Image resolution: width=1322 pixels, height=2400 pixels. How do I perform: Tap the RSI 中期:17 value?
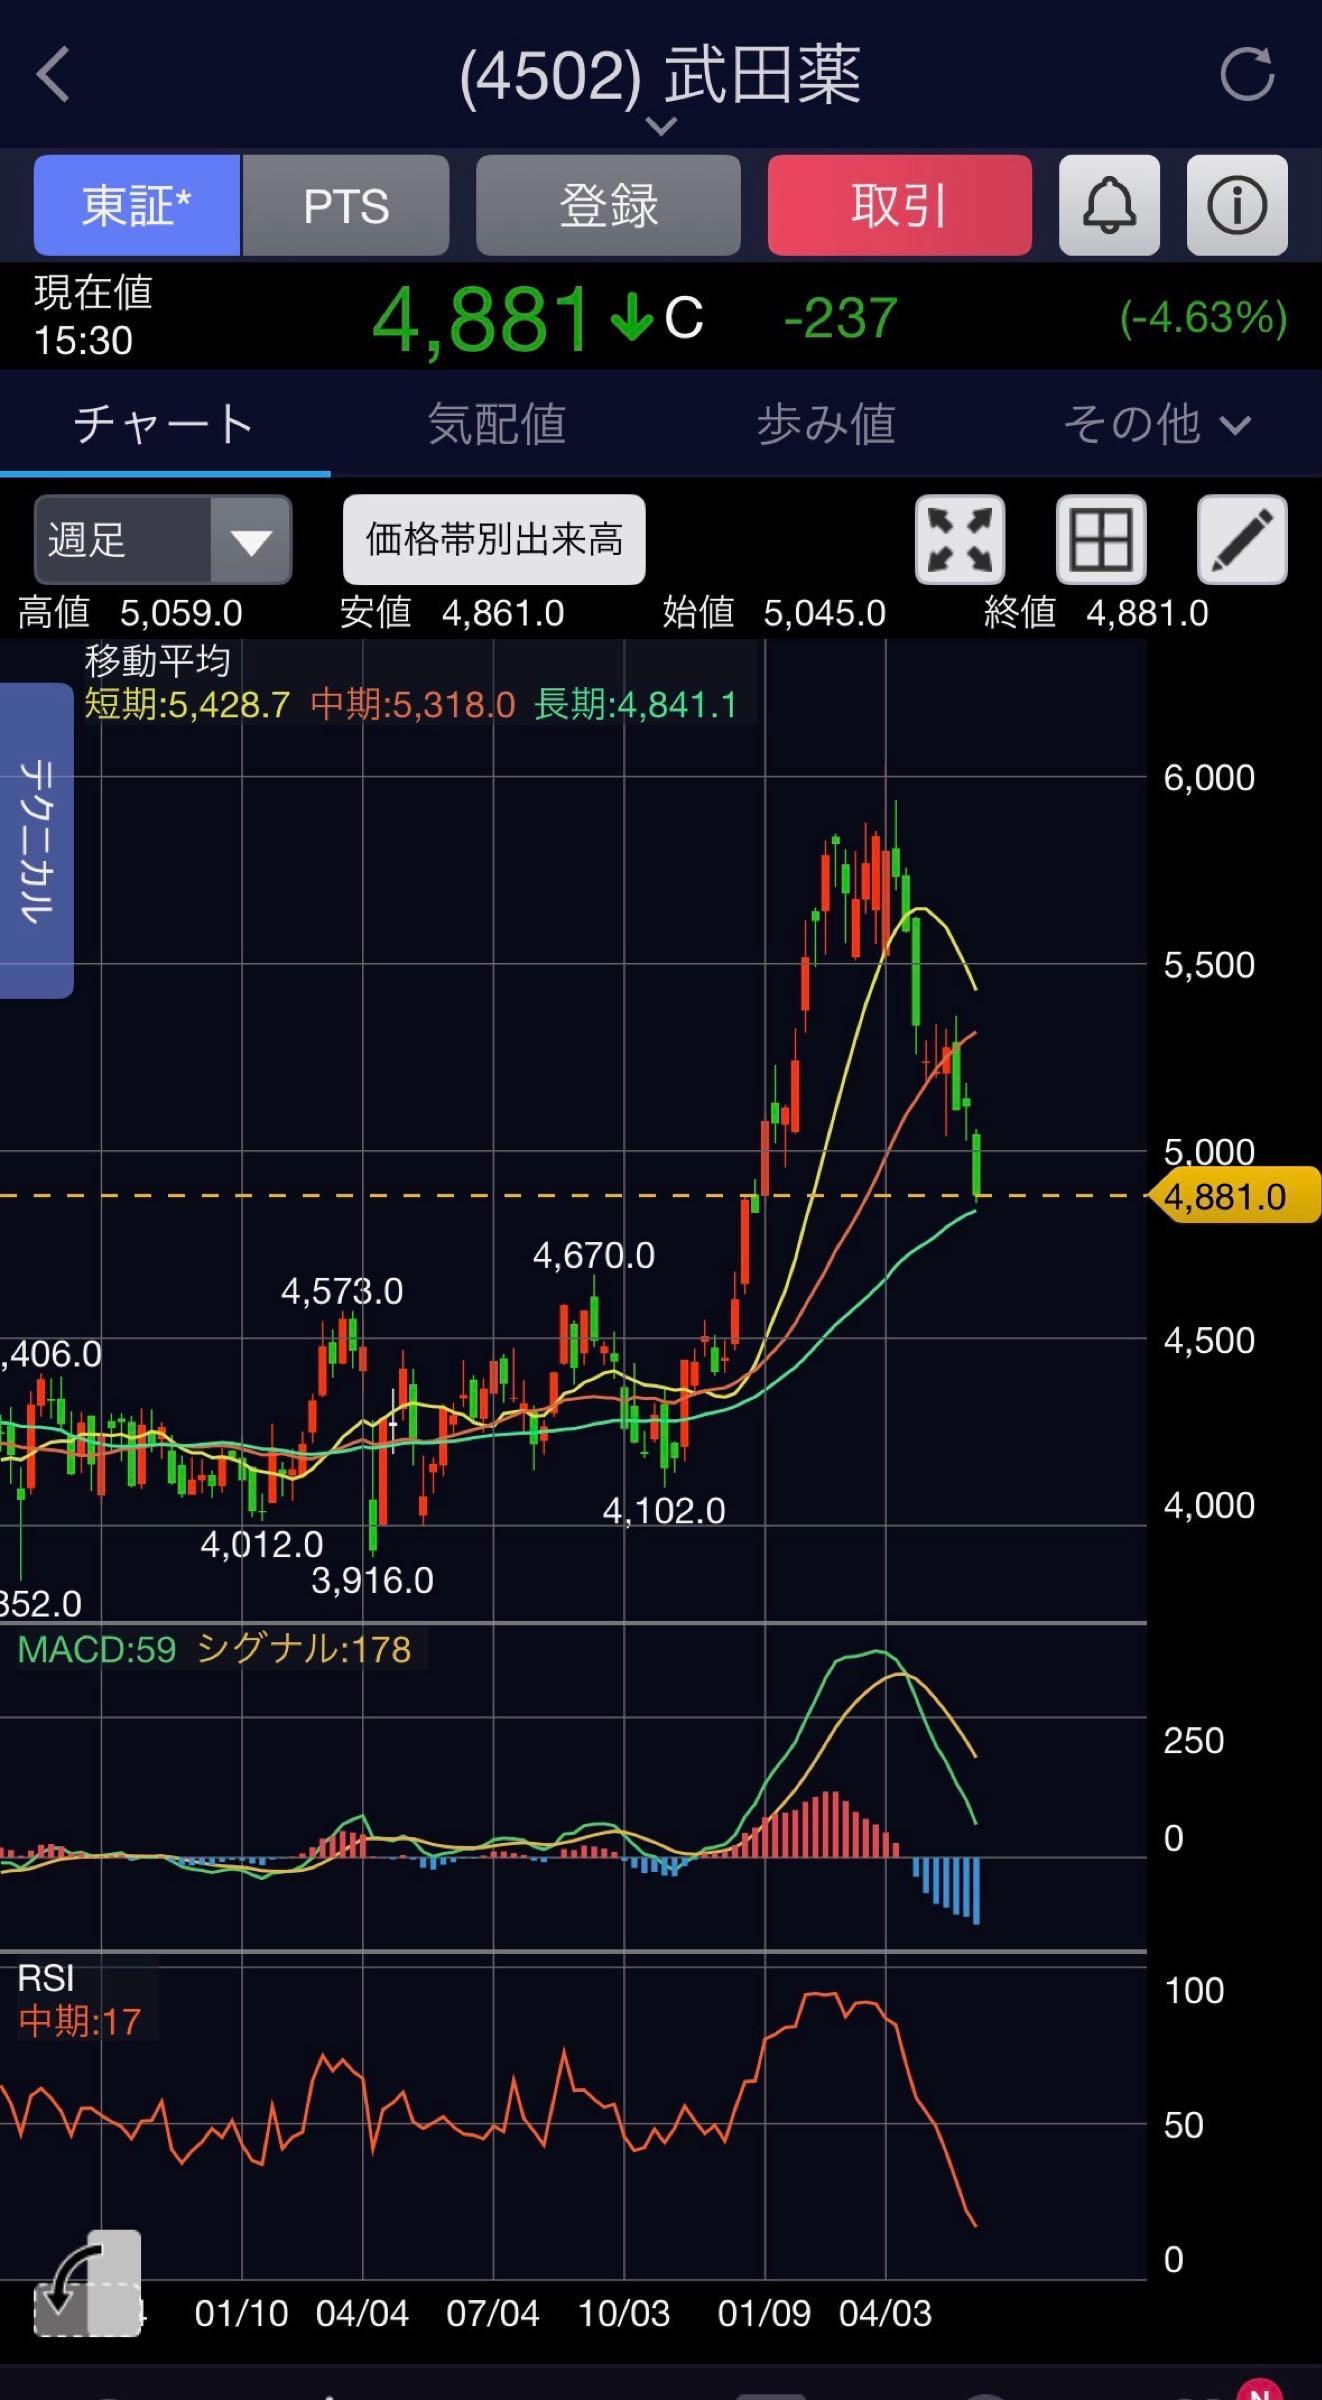[79, 2023]
